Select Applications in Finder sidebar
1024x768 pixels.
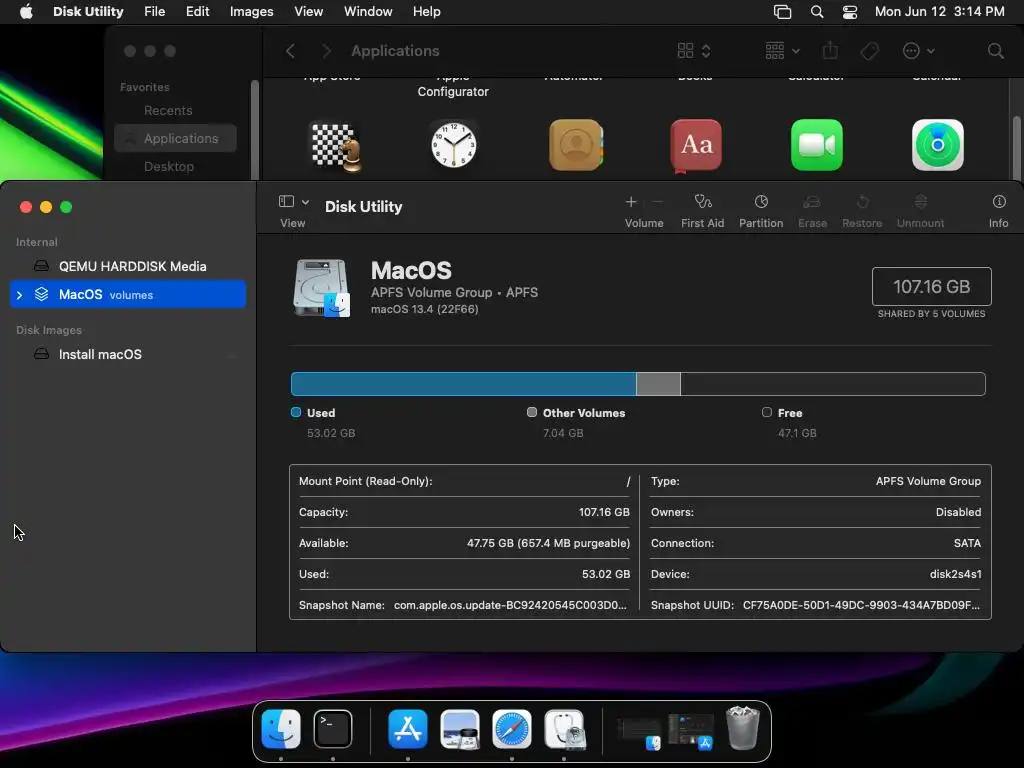coord(175,138)
